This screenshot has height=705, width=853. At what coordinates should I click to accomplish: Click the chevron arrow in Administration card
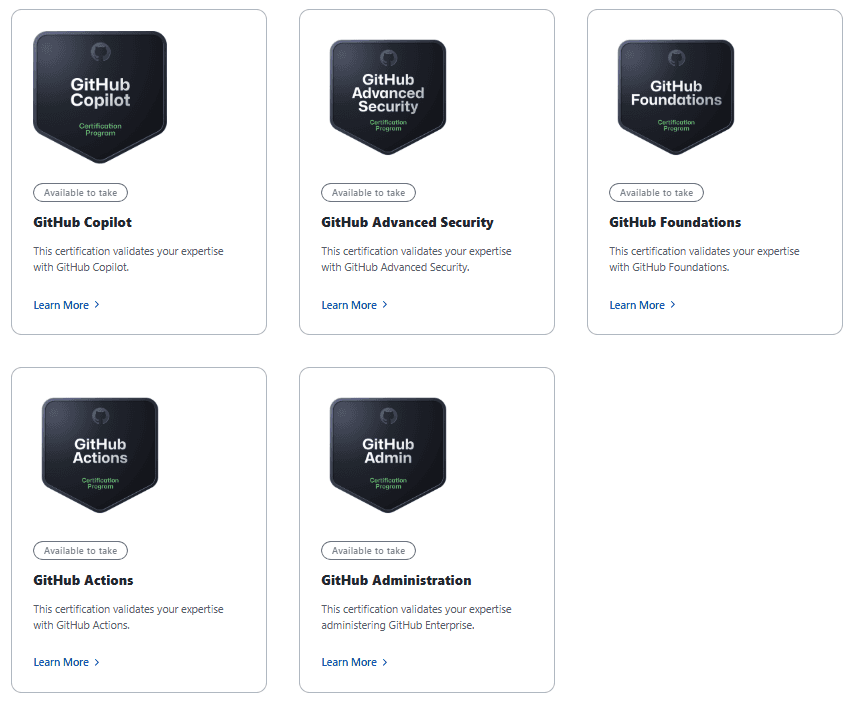coord(385,662)
